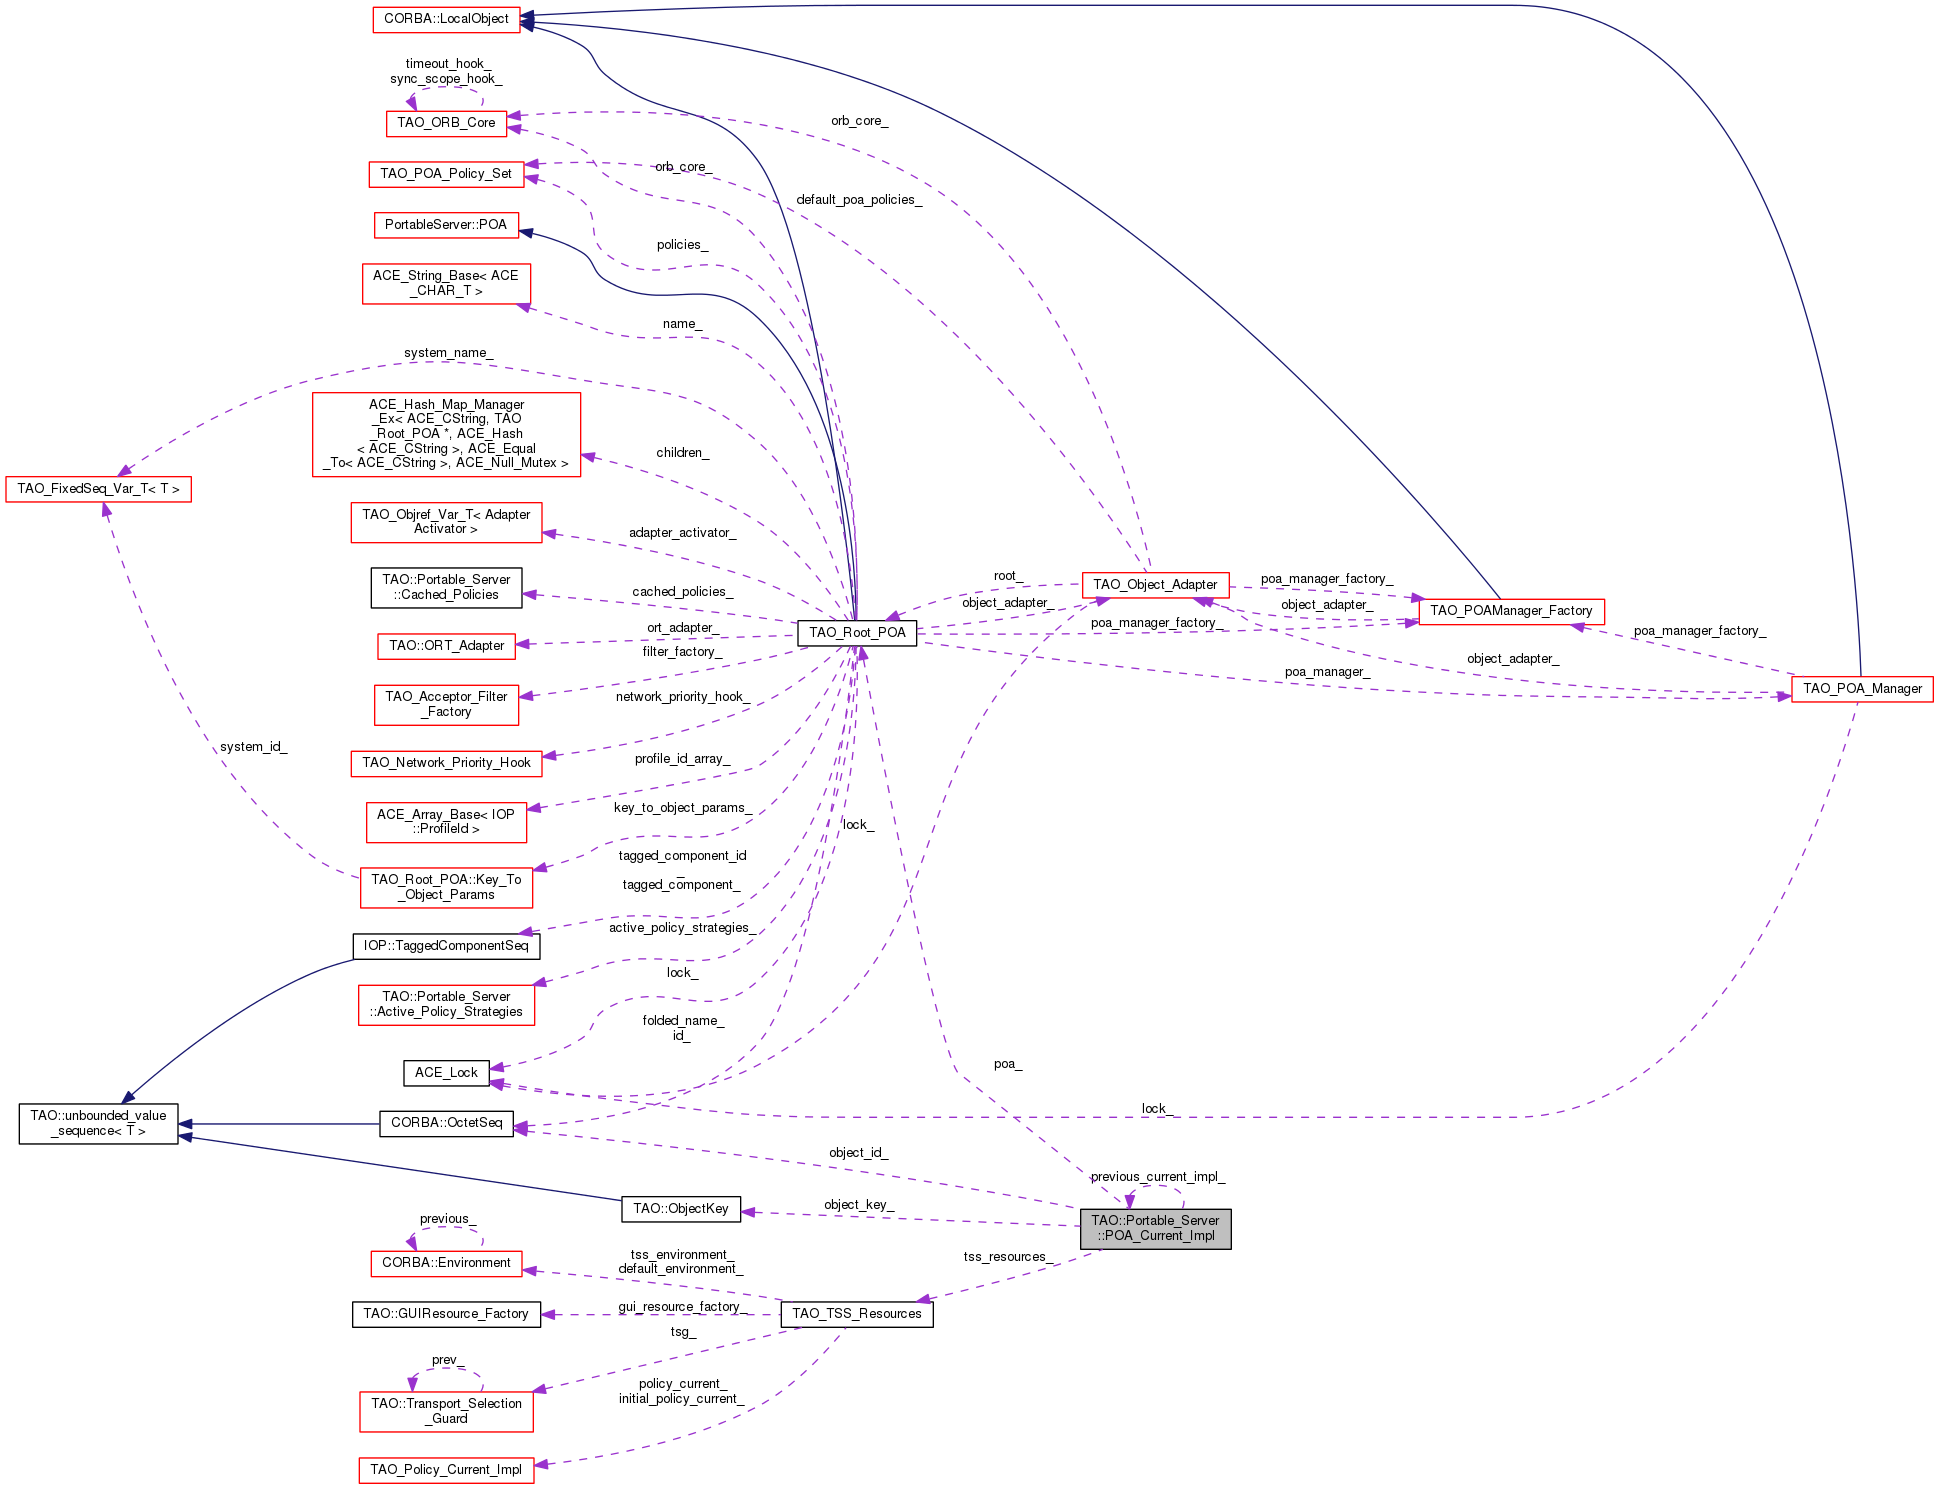Select the TAO_POA_Policy_Set node
This screenshot has height=1489, width=1939.
pyautogui.click(x=446, y=174)
